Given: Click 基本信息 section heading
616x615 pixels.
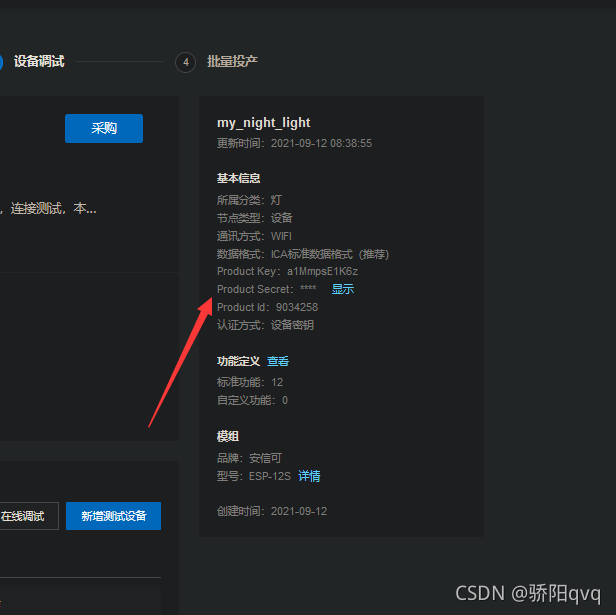Looking at the screenshot, I should [238, 178].
